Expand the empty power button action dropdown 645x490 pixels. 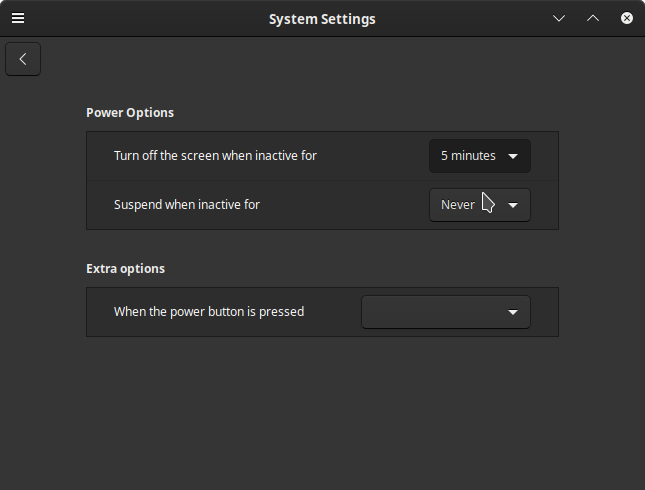click(446, 312)
